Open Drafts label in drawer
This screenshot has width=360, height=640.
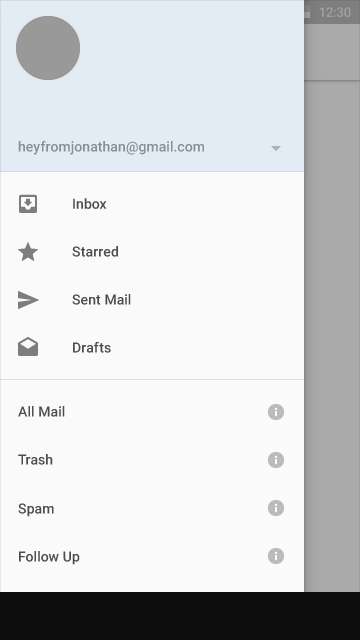point(91,347)
